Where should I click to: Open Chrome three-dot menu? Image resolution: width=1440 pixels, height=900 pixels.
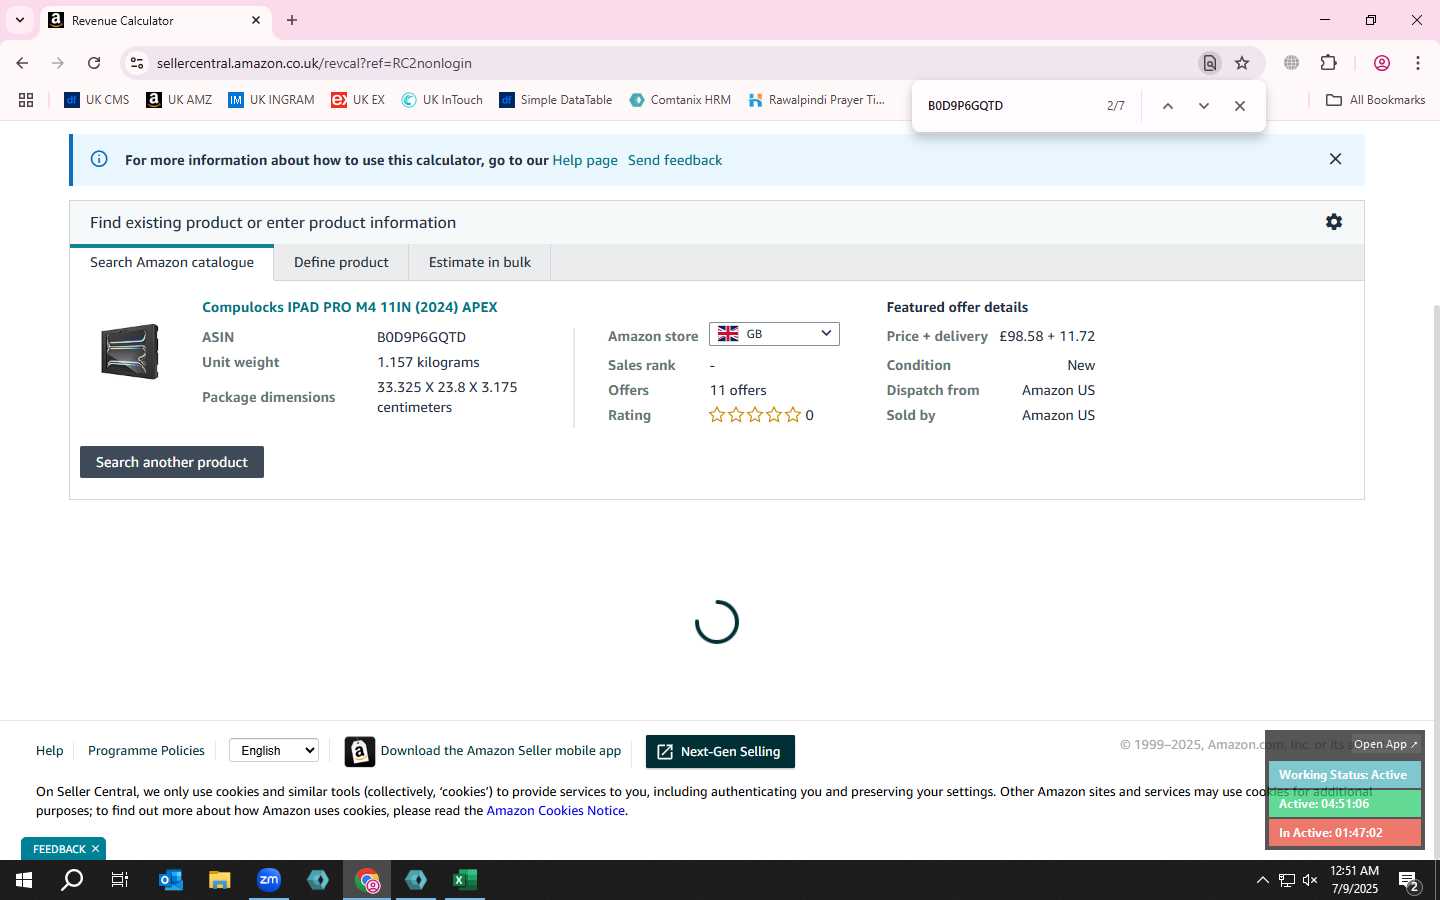tap(1418, 63)
